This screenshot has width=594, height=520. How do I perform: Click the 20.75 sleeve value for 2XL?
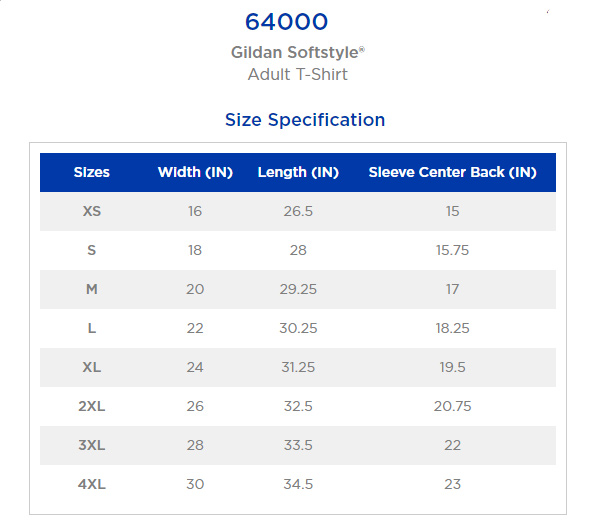(453, 406)
